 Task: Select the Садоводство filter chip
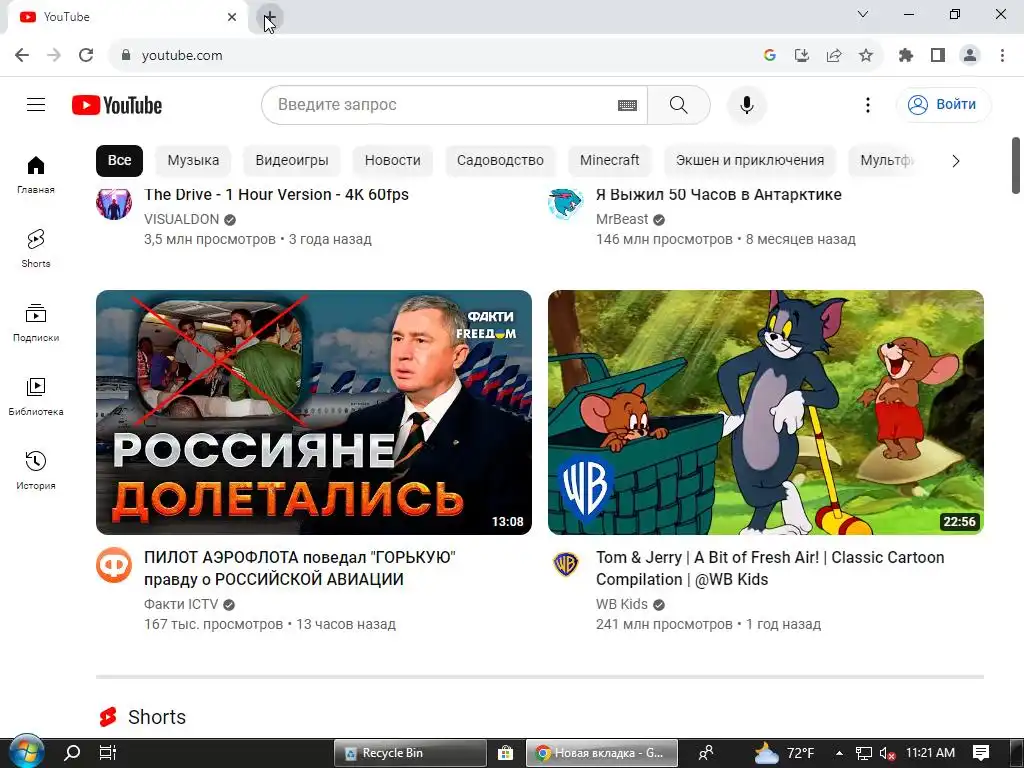point(500,161)
